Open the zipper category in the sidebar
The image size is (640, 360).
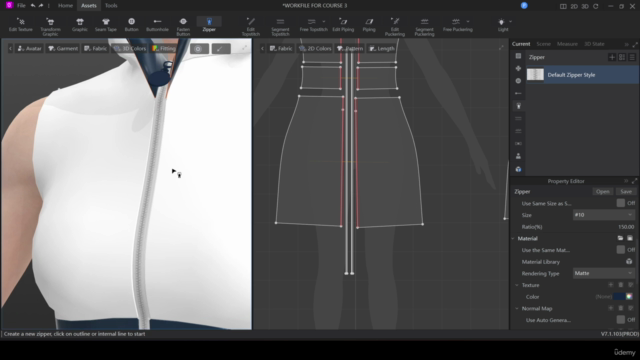(x=518, y=106)
